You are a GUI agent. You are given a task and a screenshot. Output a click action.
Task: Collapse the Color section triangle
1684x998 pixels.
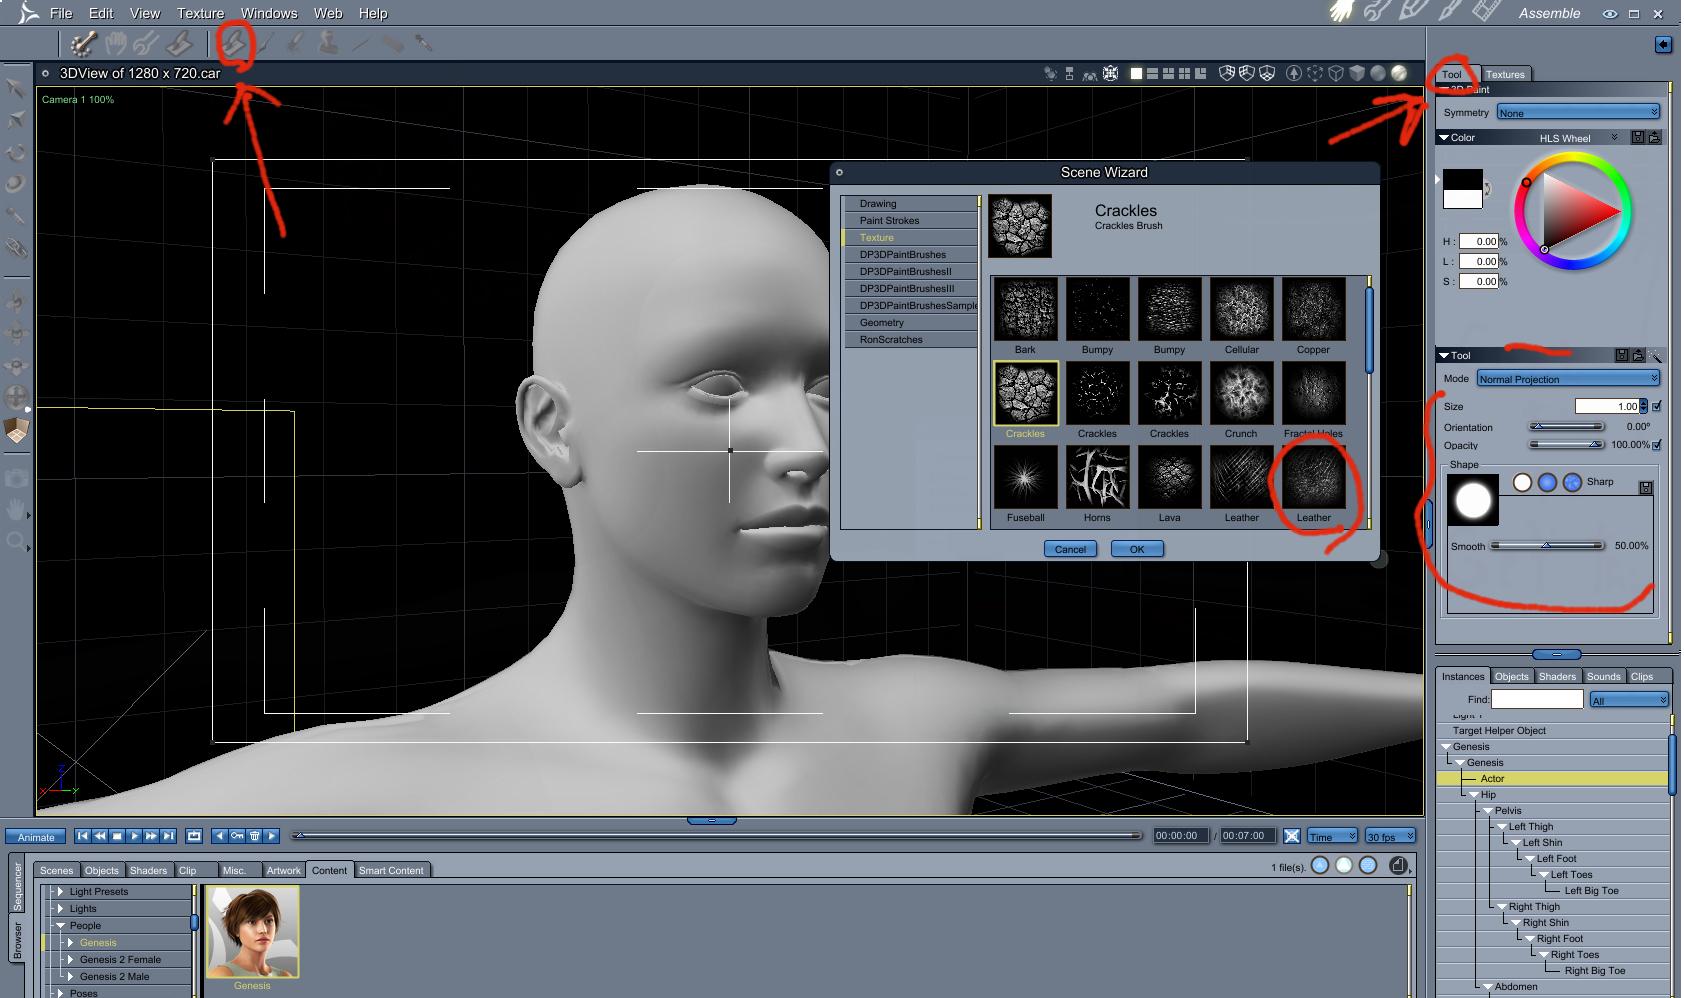1444,138
